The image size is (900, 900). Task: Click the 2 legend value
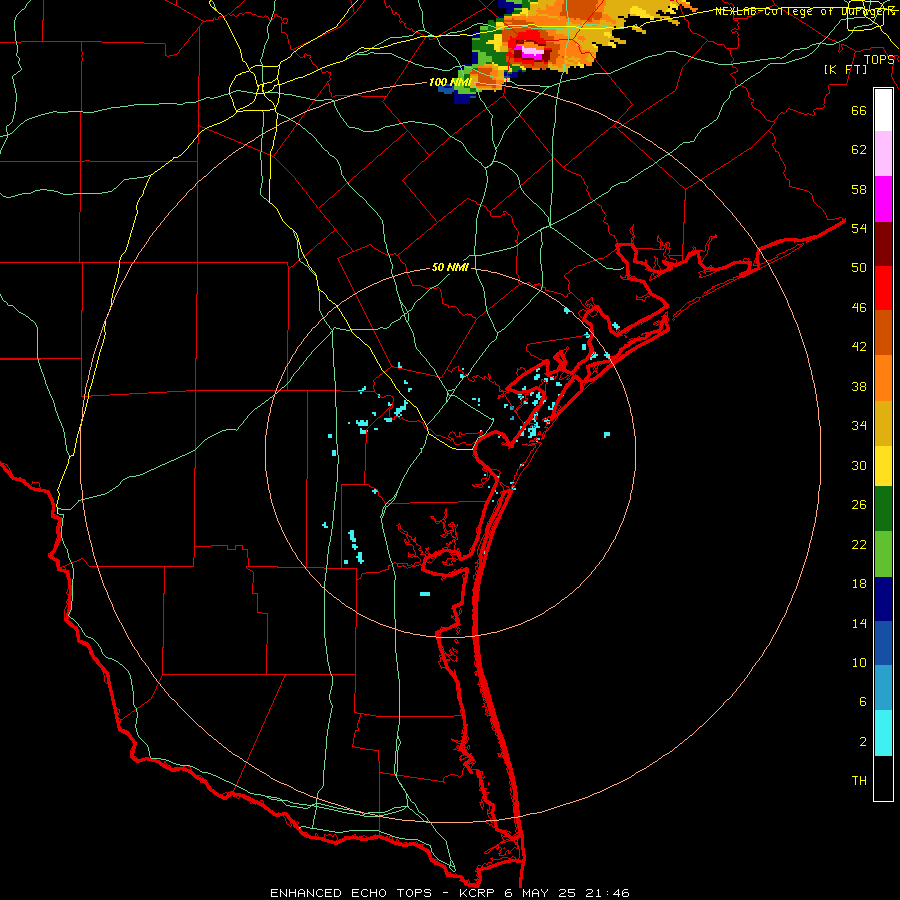[x=863, y=742]
